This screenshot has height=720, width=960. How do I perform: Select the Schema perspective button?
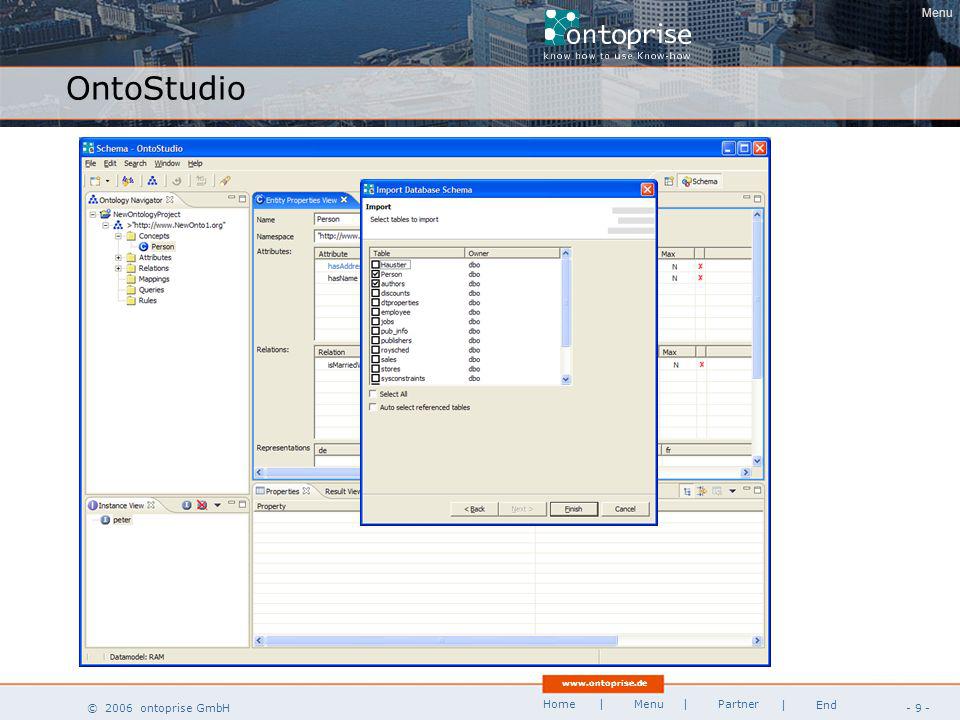[700, 181]
